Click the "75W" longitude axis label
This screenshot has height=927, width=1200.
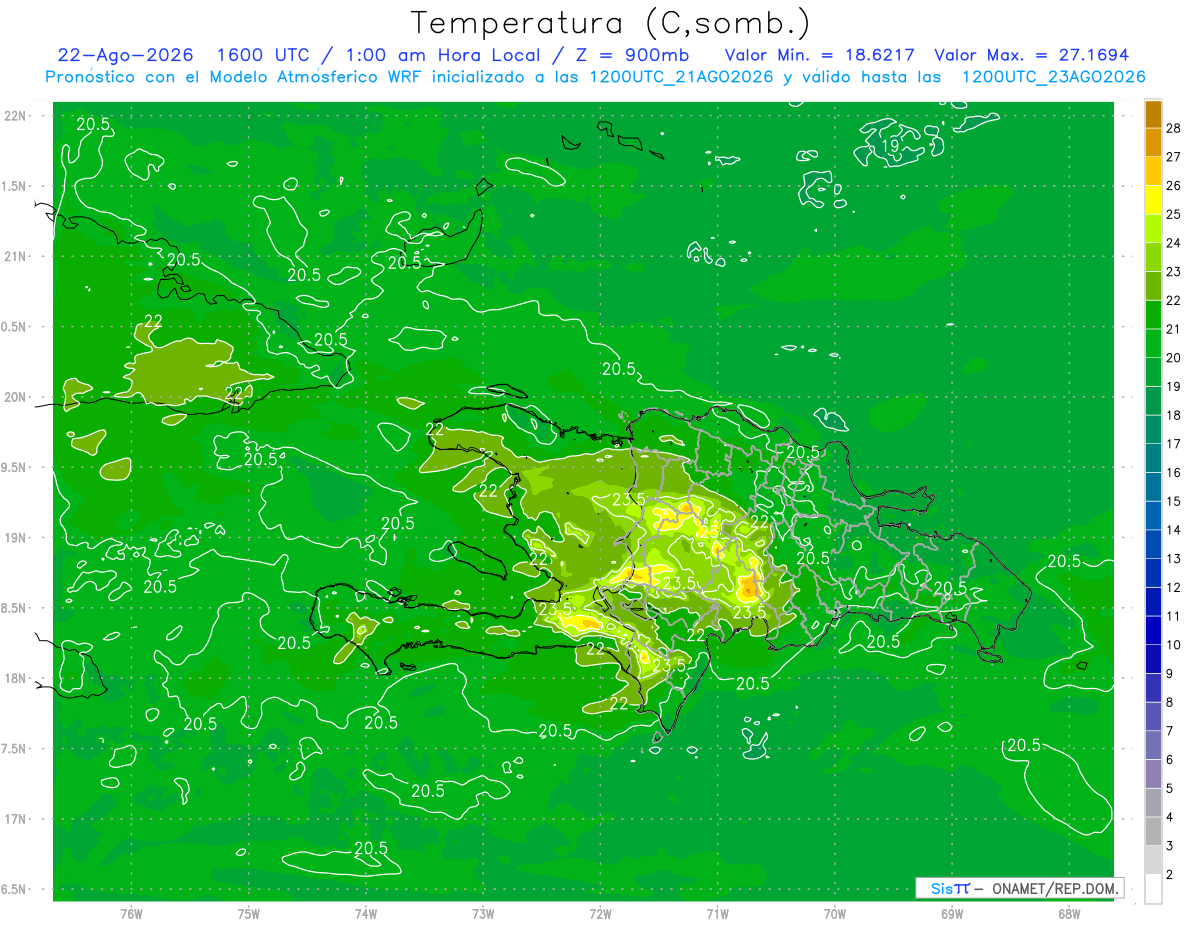(x=249, y=913)
